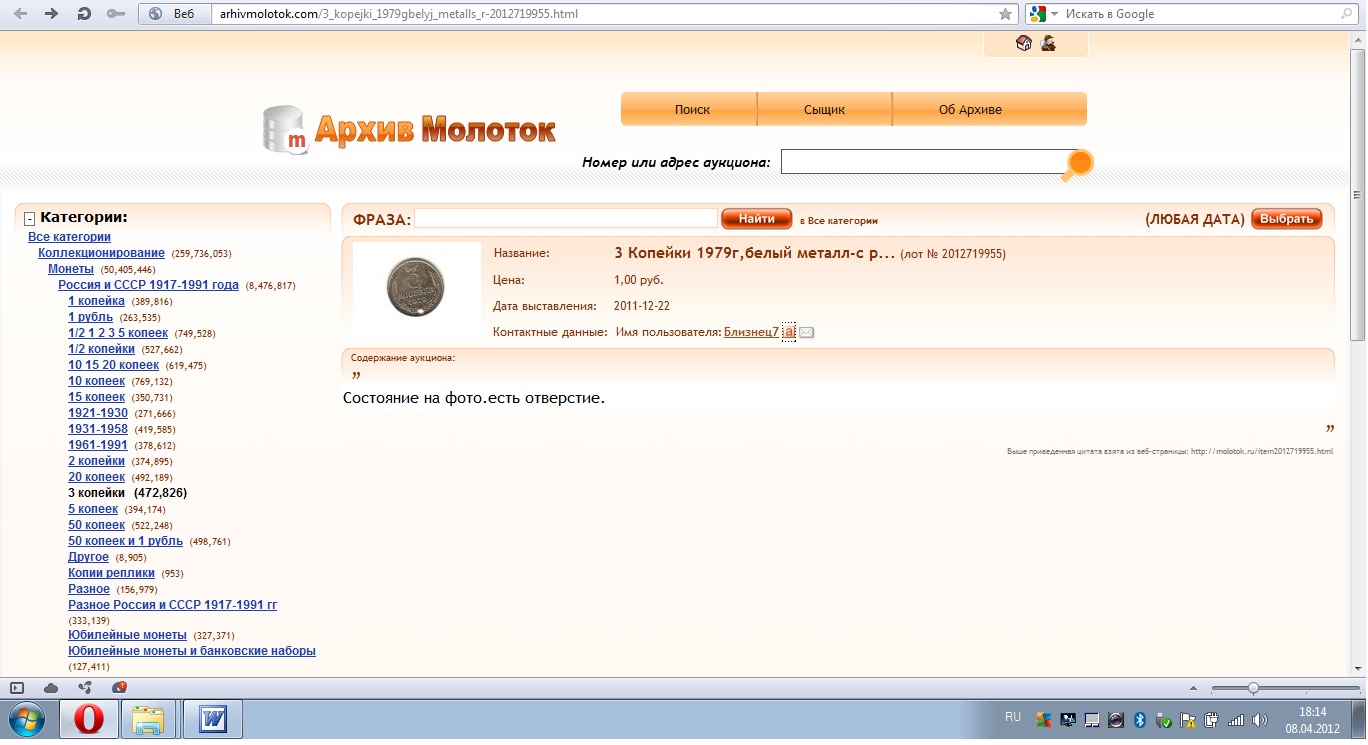Click the page zoom slider handle
Image resolution: width=1368 pixels, height=745 pixels.
1253,687
